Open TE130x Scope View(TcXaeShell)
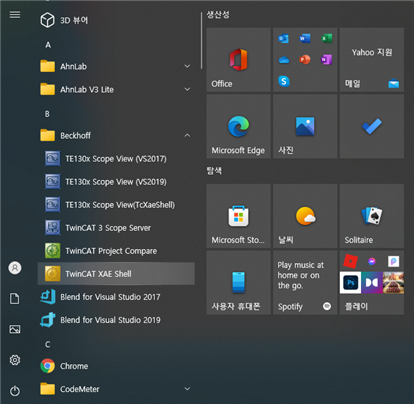This screenshot has height=404, width=414. coord(116,205)
